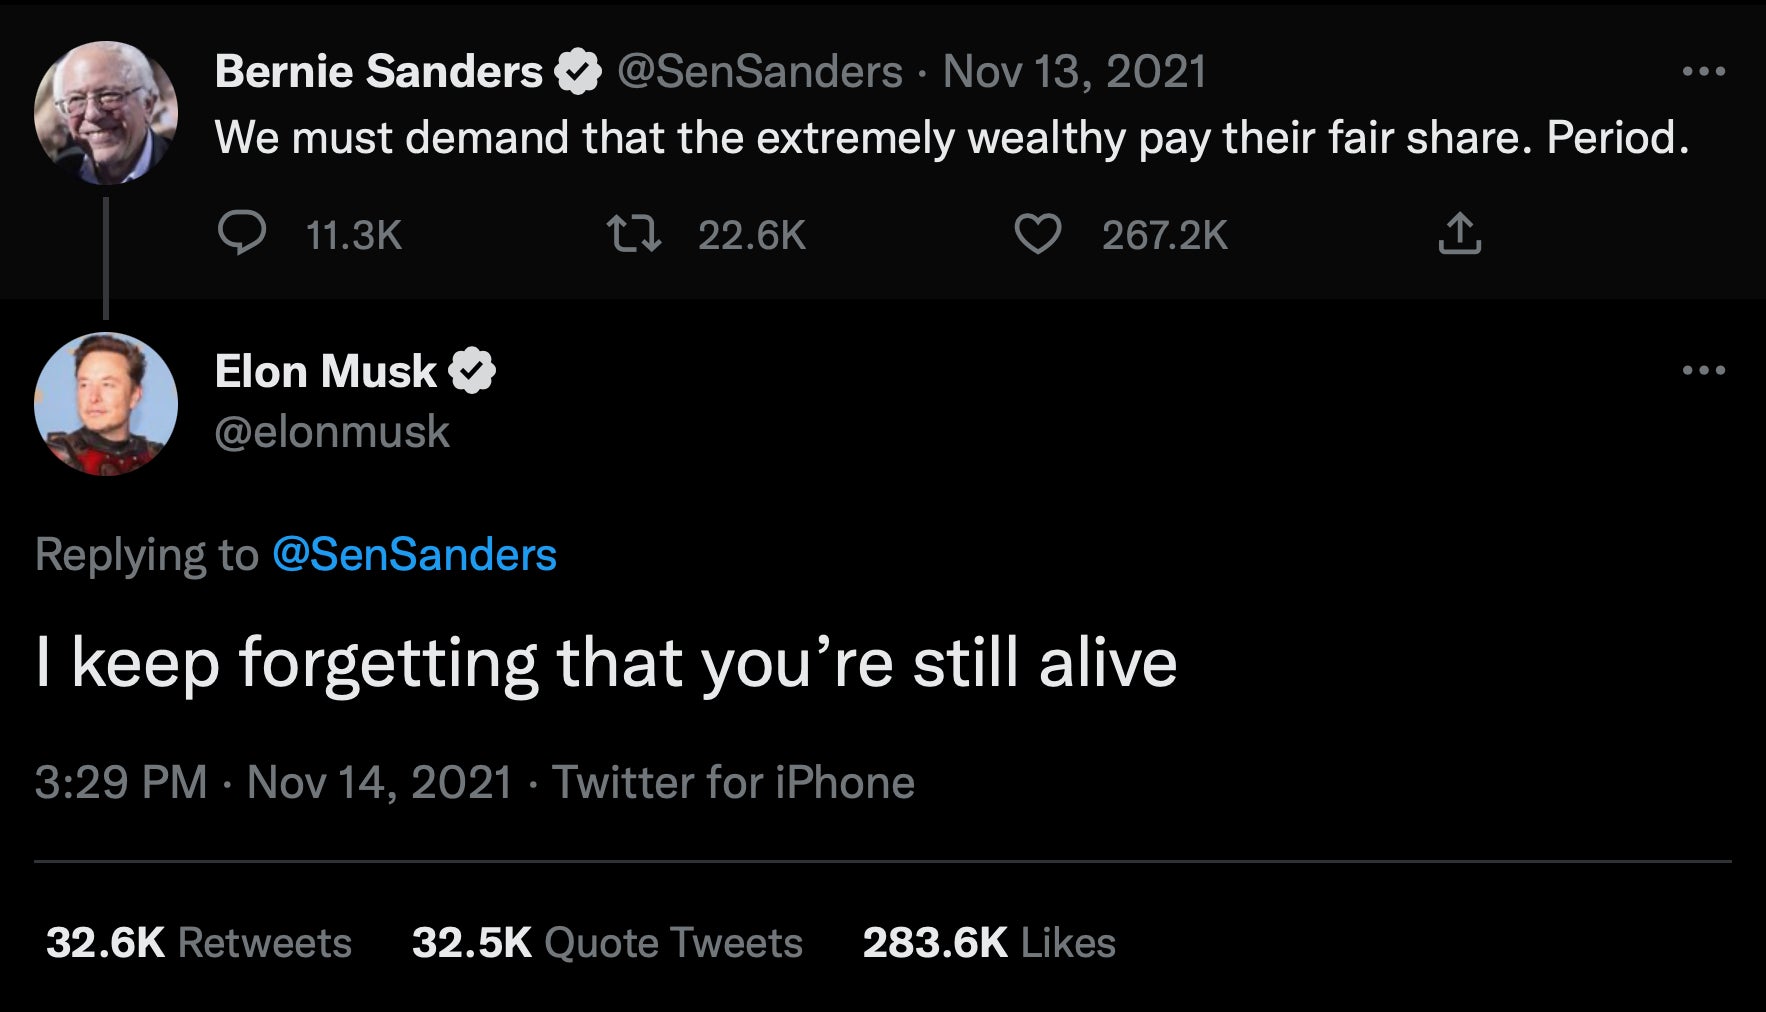This screenshot has height=1012, width=1766.
Task: Open the @SenSanders mention in reply line
Action: (x=414, y=555)
